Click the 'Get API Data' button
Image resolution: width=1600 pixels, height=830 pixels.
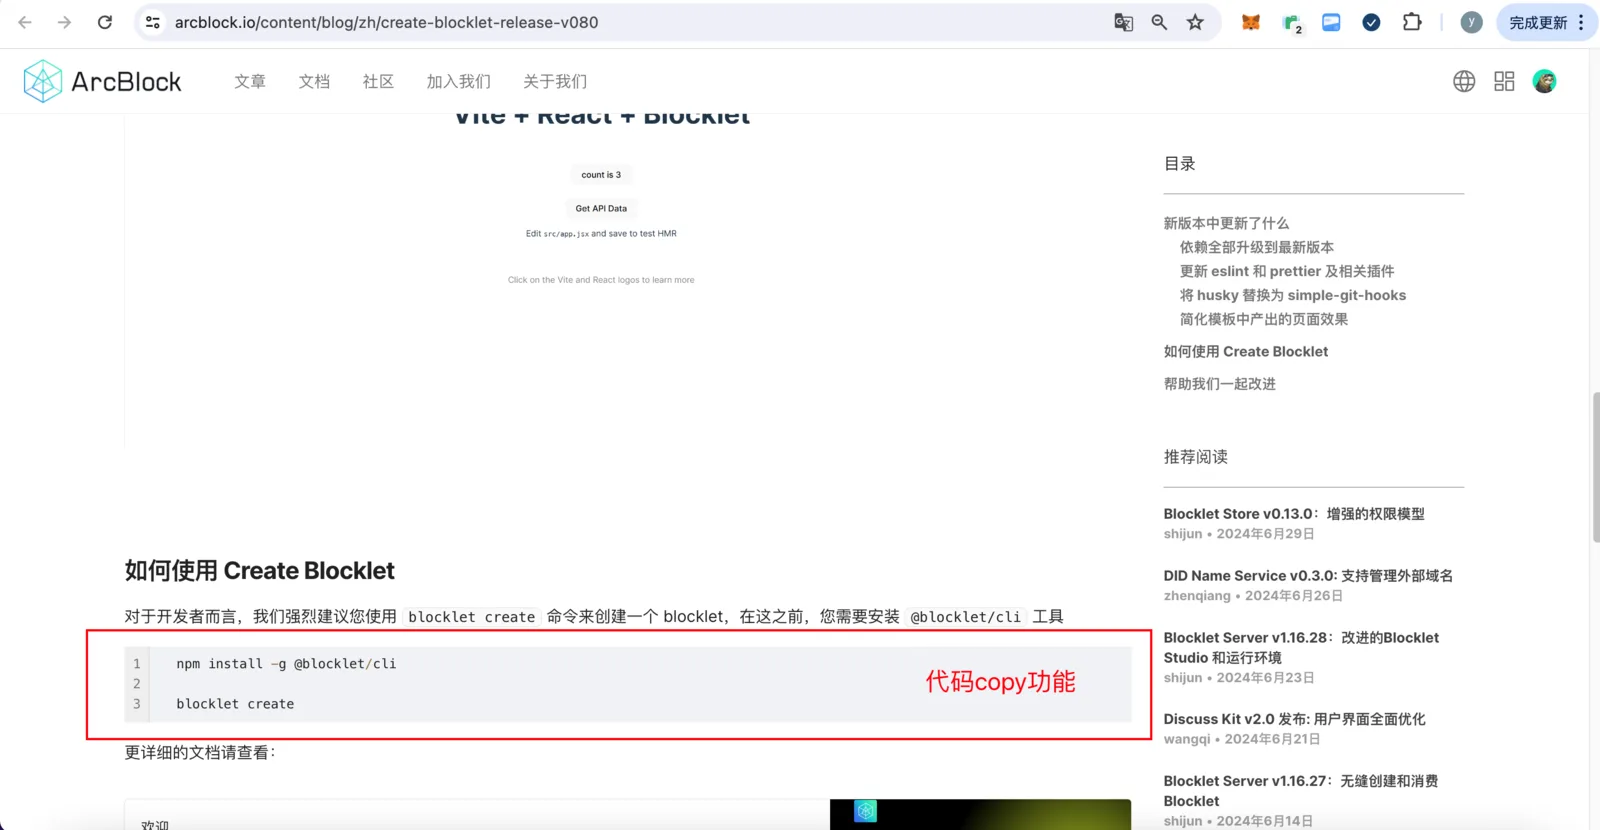tap(601, 208)
